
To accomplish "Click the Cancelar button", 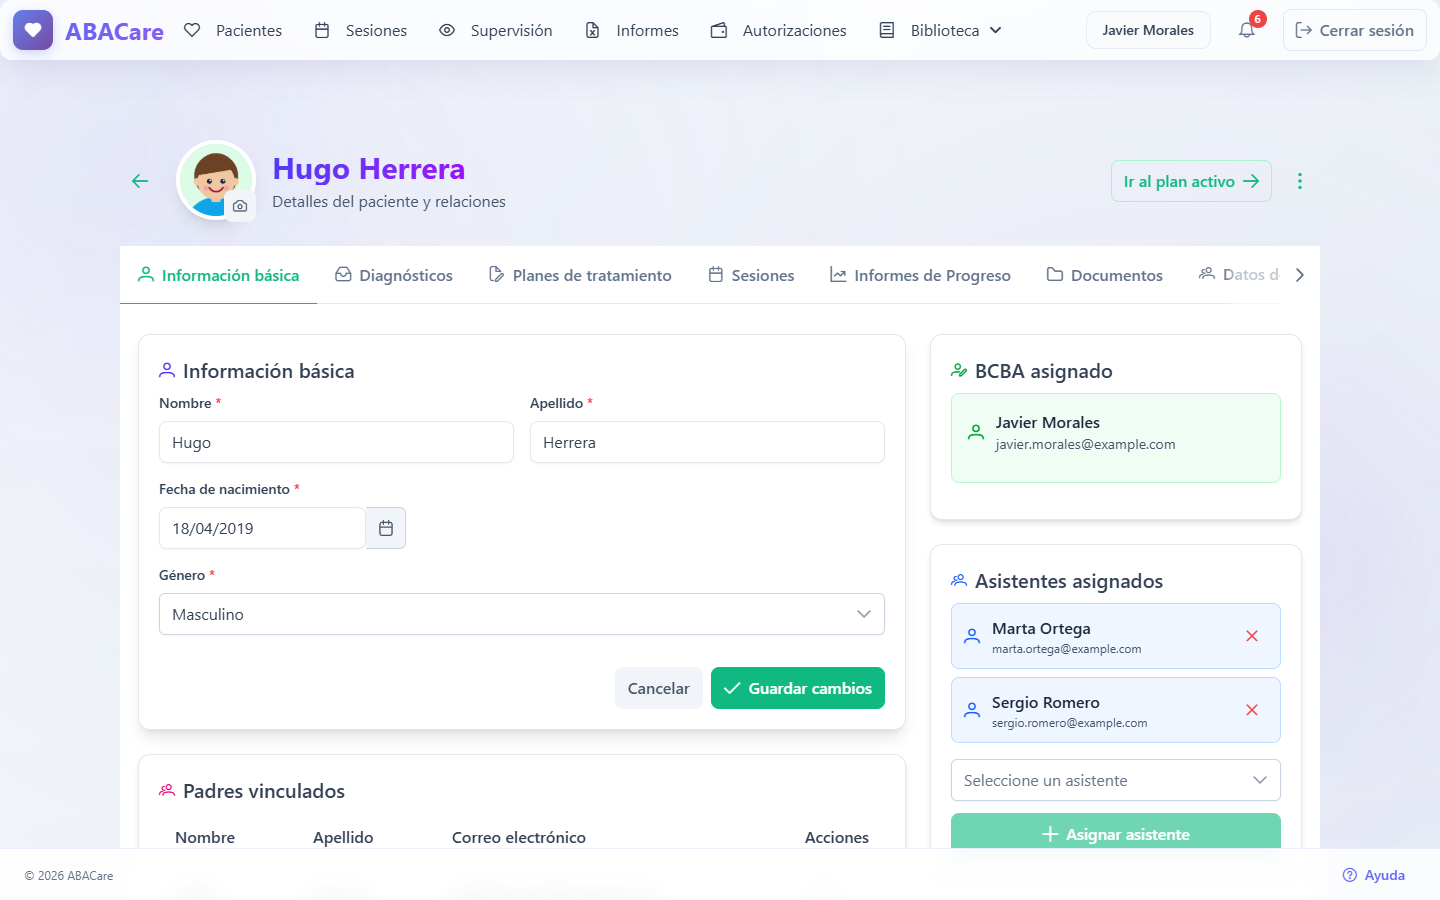I will [x=658, y=688].
